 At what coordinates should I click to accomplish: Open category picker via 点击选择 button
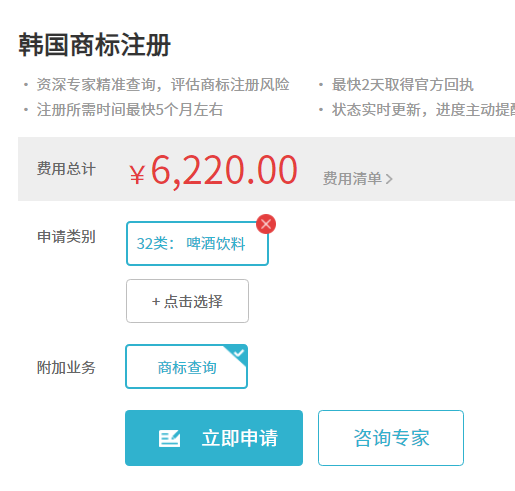click(x=187, y=301)
